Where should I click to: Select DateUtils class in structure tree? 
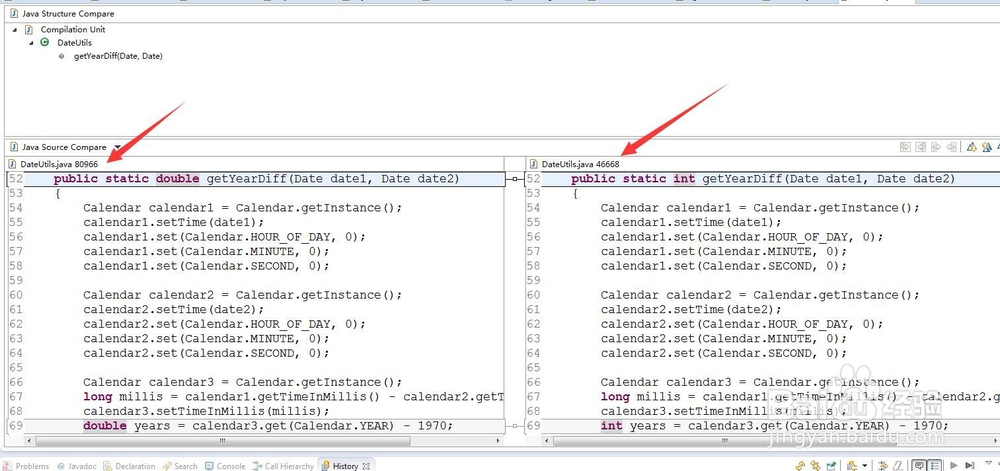tap(75, 43)
